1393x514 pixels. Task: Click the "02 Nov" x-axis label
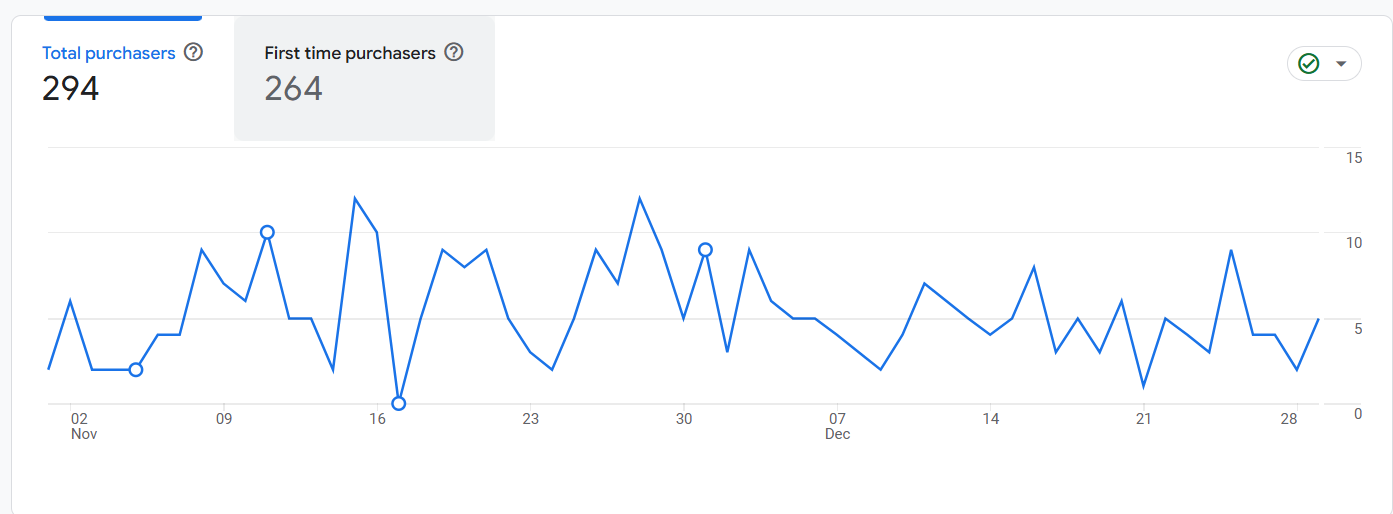coord(81,426)
